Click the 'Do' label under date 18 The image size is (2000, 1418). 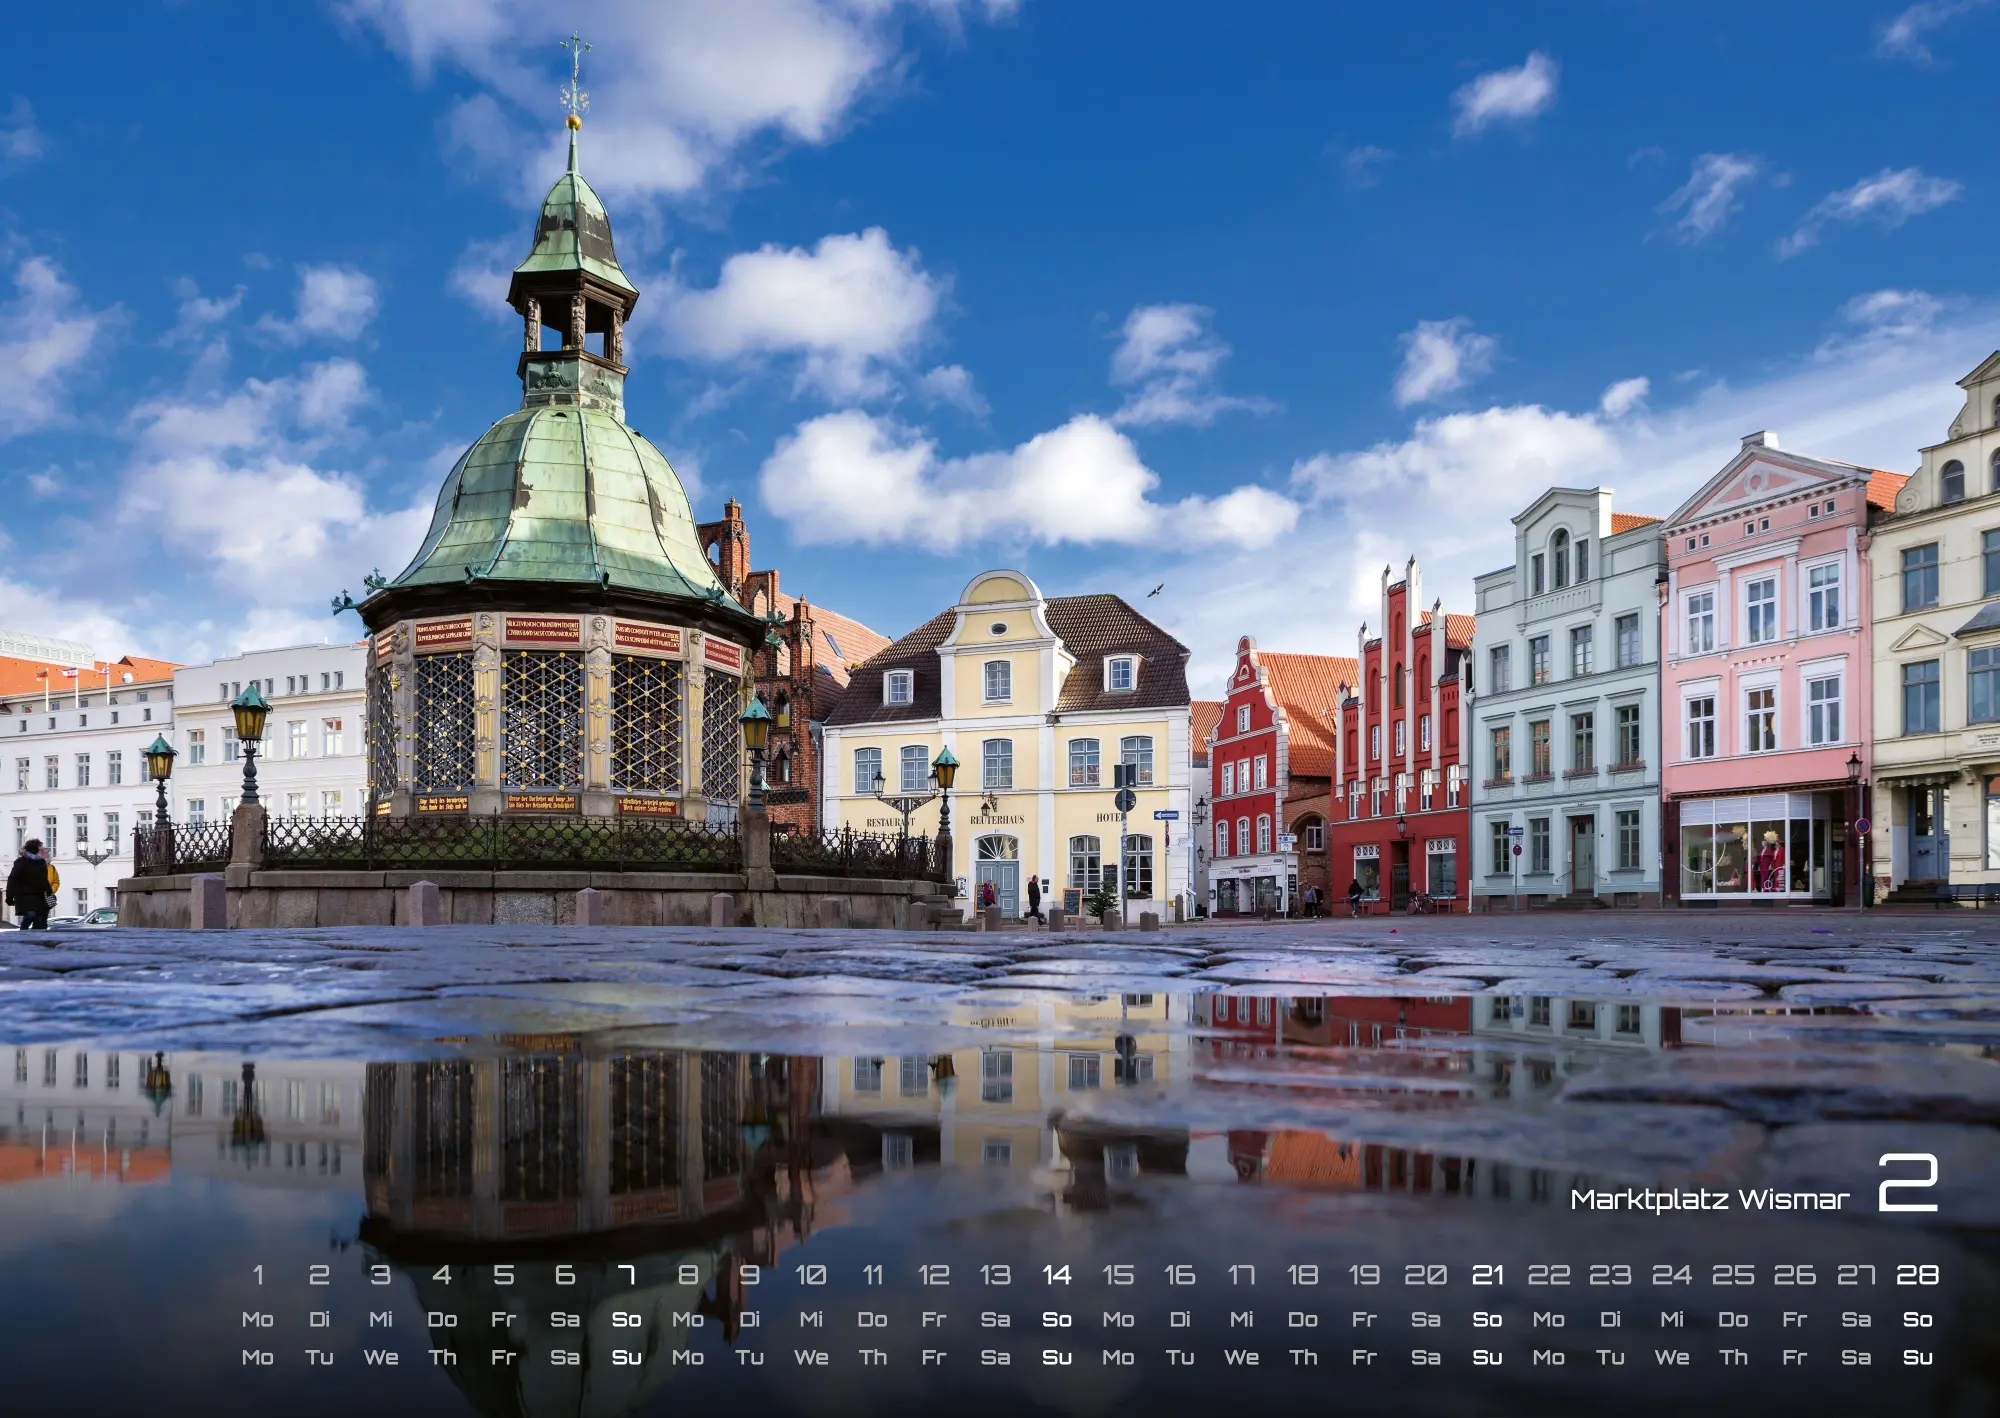tap(1302, 1320)
